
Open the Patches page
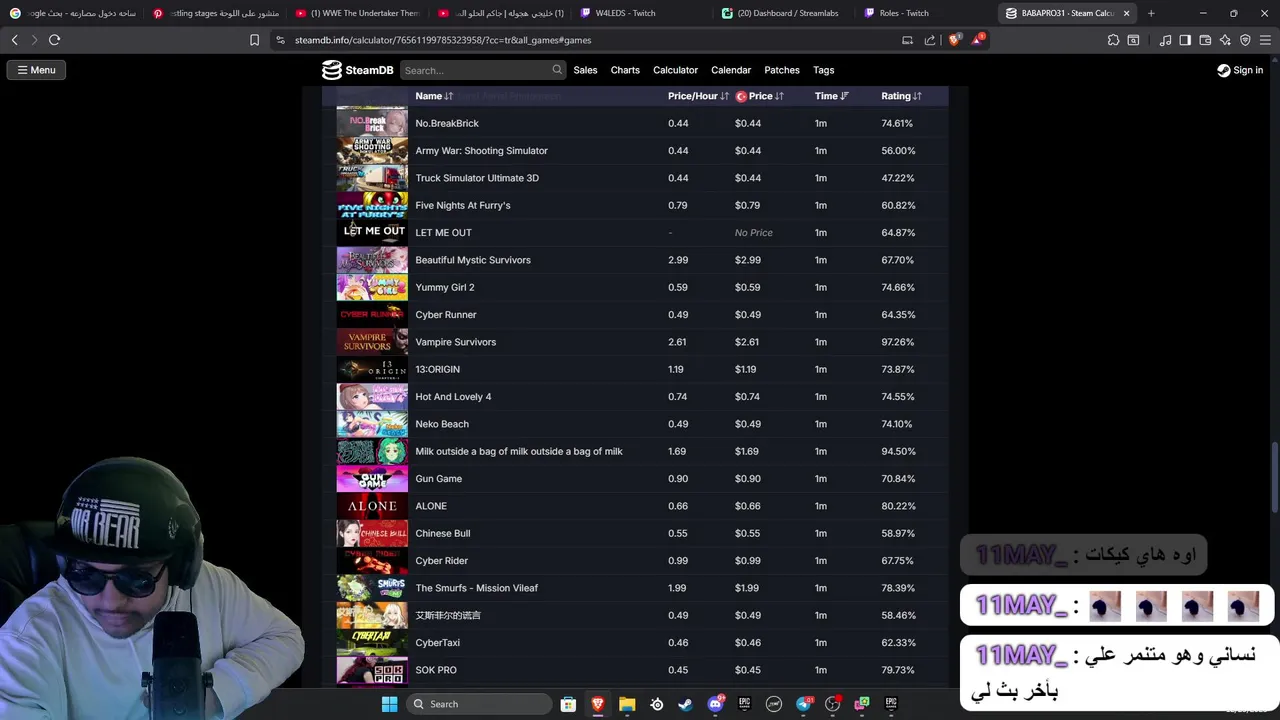[782, 70]
